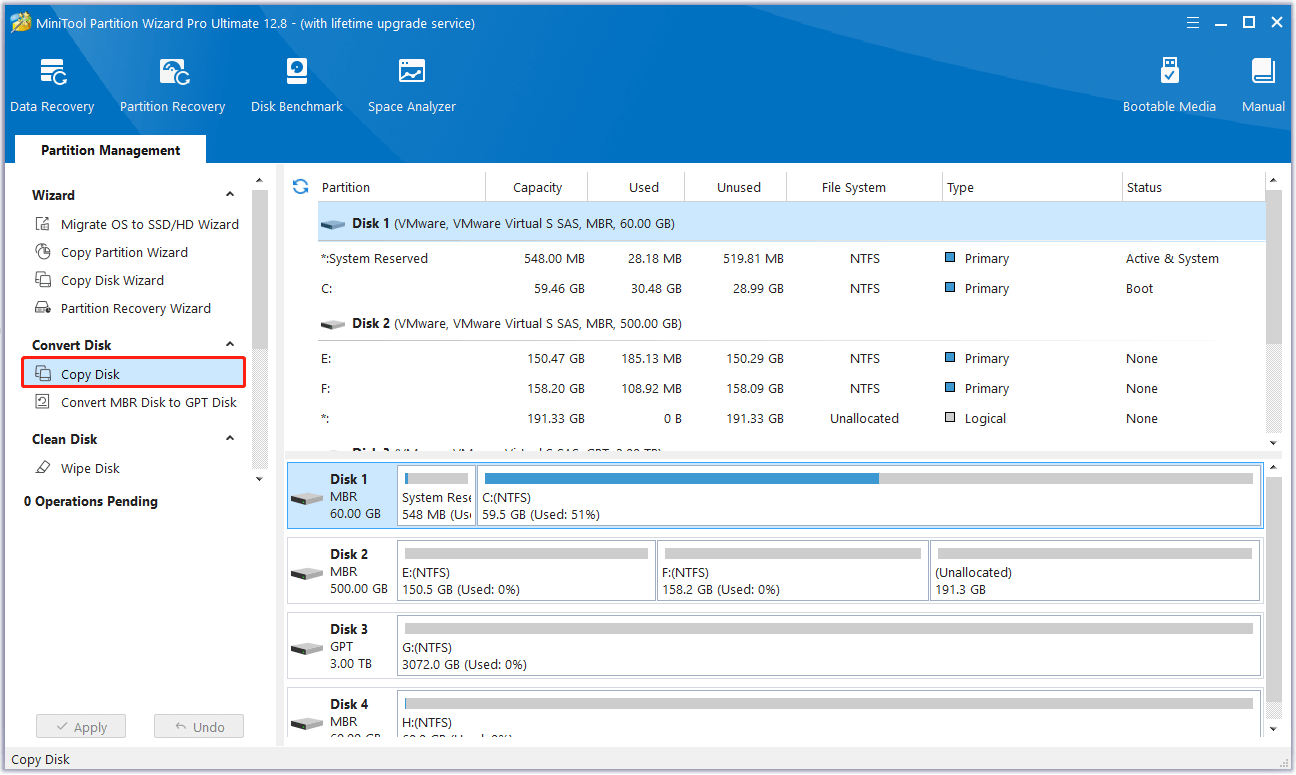This screenshot has width=1296, height=775.
Task: Click the Disk 1 drive icon in the disk map
Action: click(307, 498)
